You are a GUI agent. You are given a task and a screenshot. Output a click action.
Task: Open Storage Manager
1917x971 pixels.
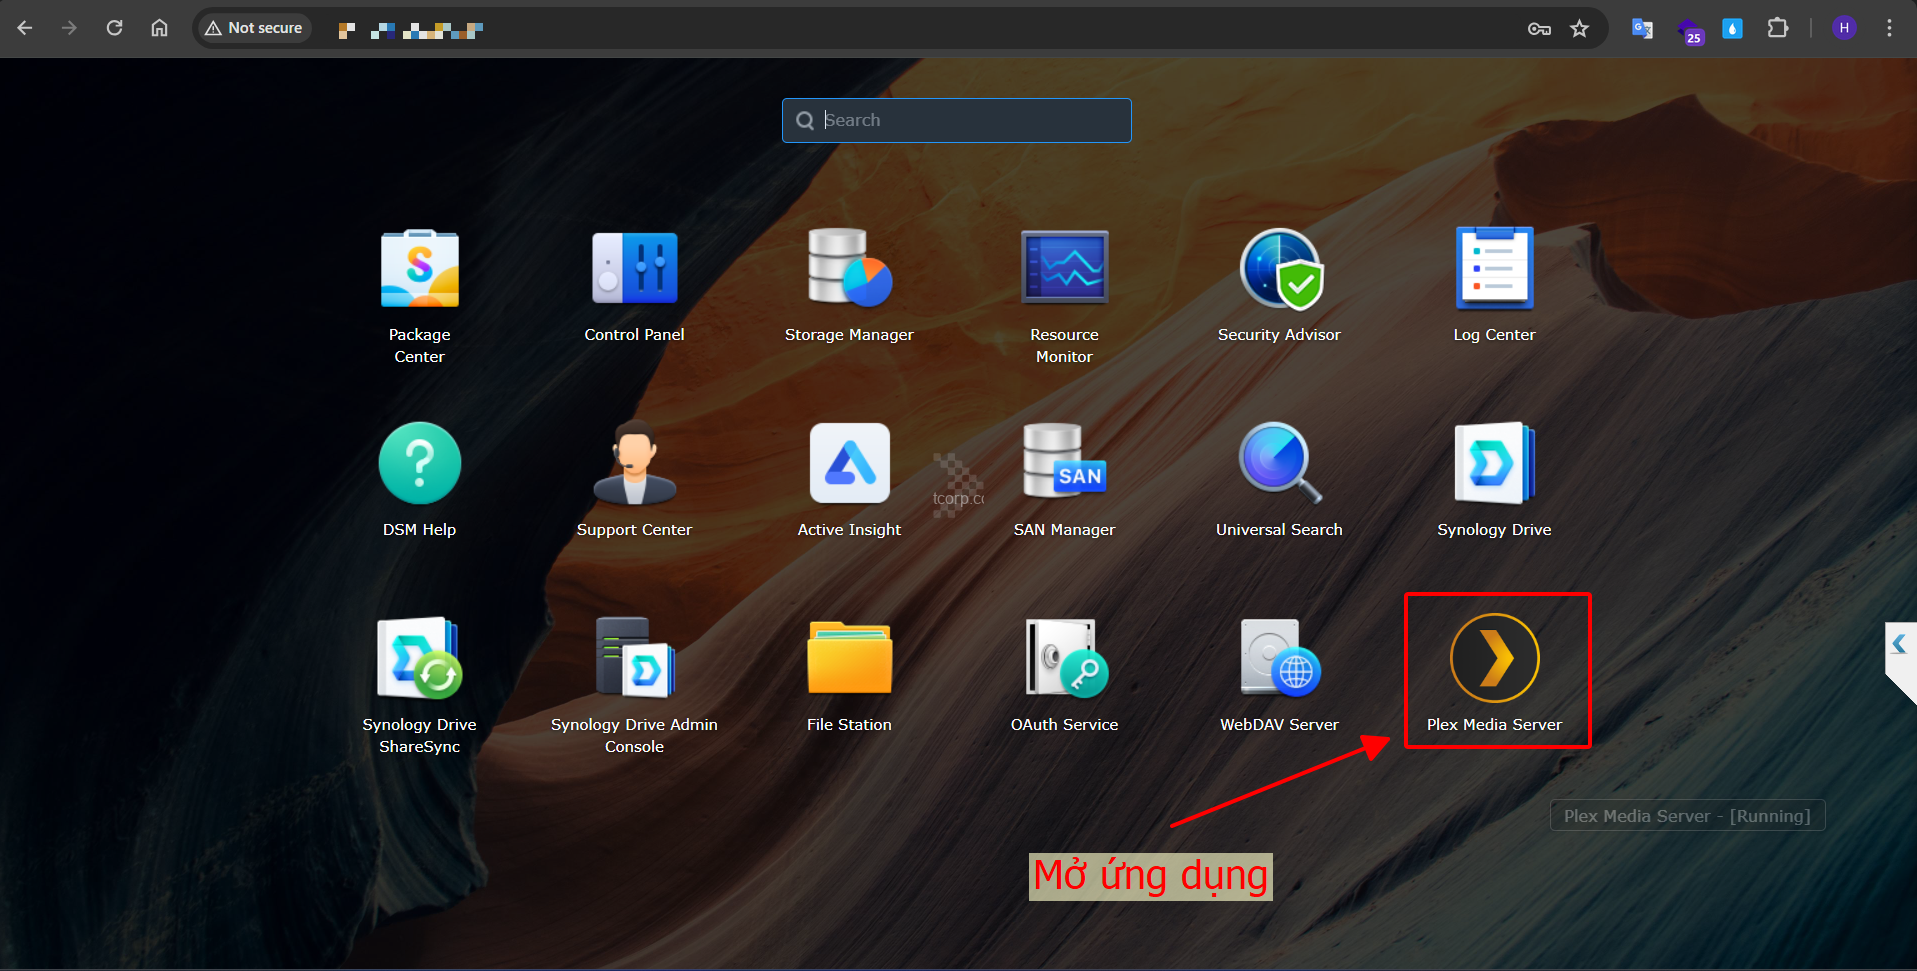pyautogui.click(x=849, y=270)
